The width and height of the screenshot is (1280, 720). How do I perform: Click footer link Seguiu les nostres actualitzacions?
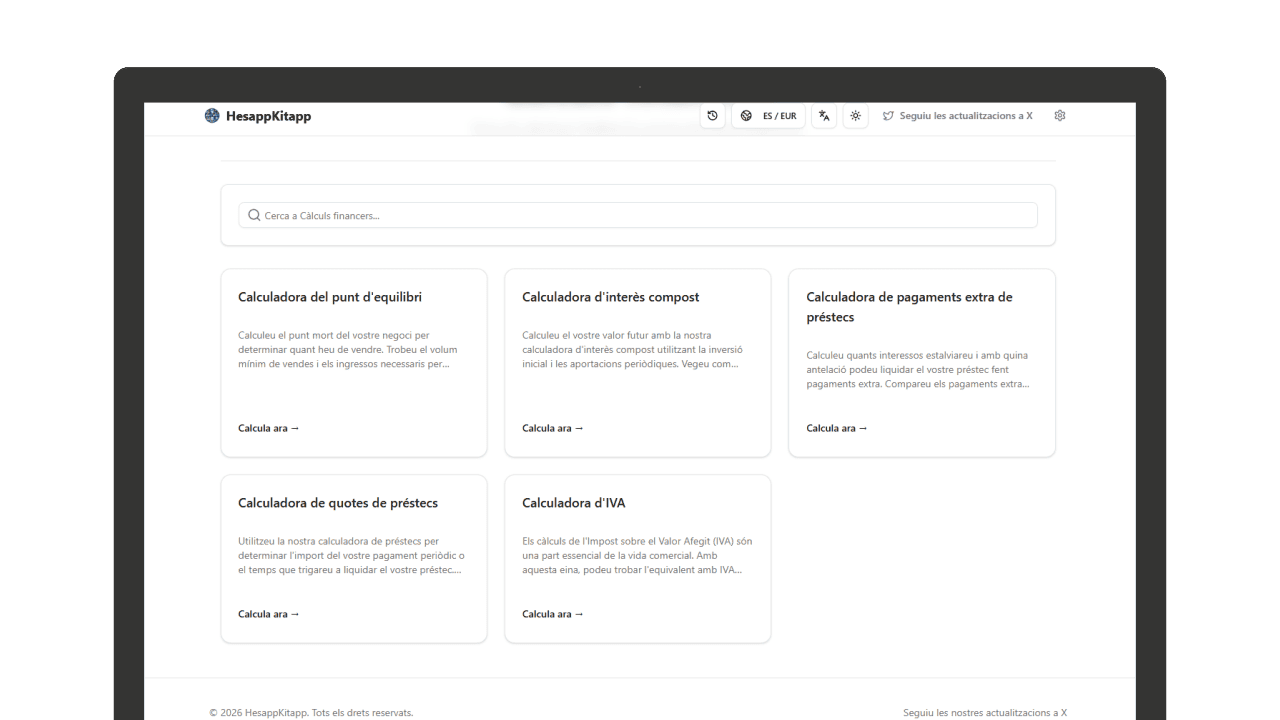tap(984, 713)
